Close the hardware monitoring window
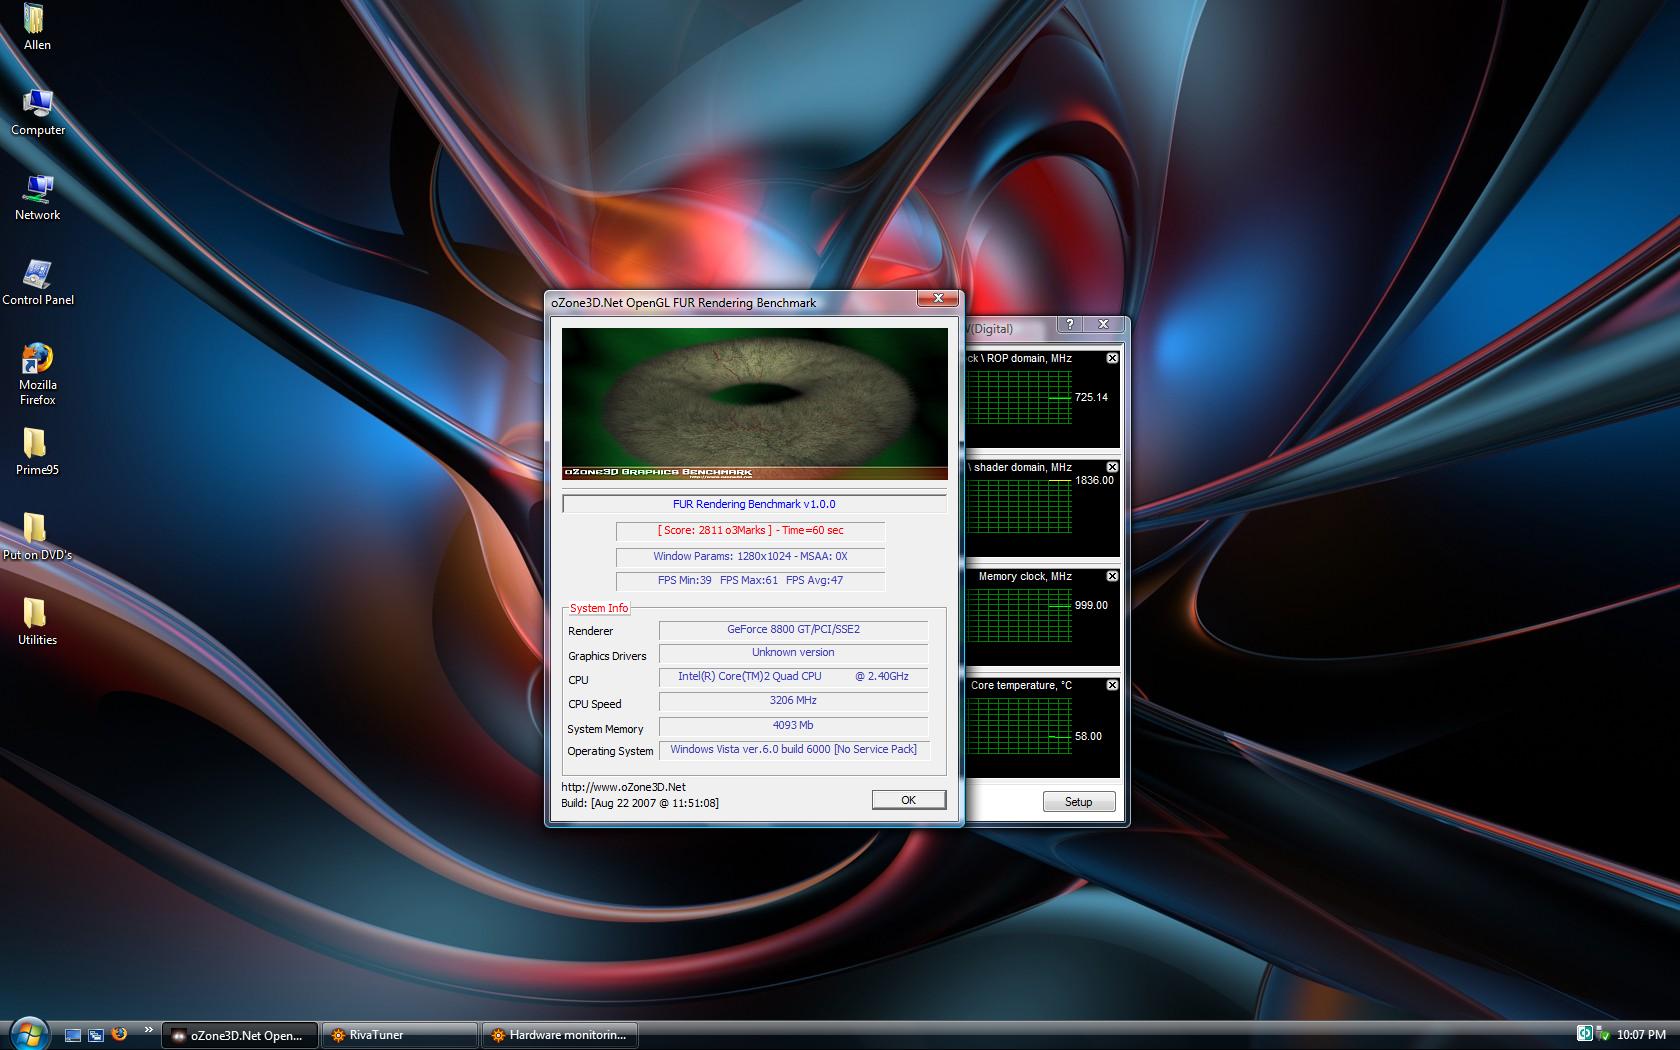Image resolution: width=1680 pixels, height=1050 pixels. point(1104,325)
